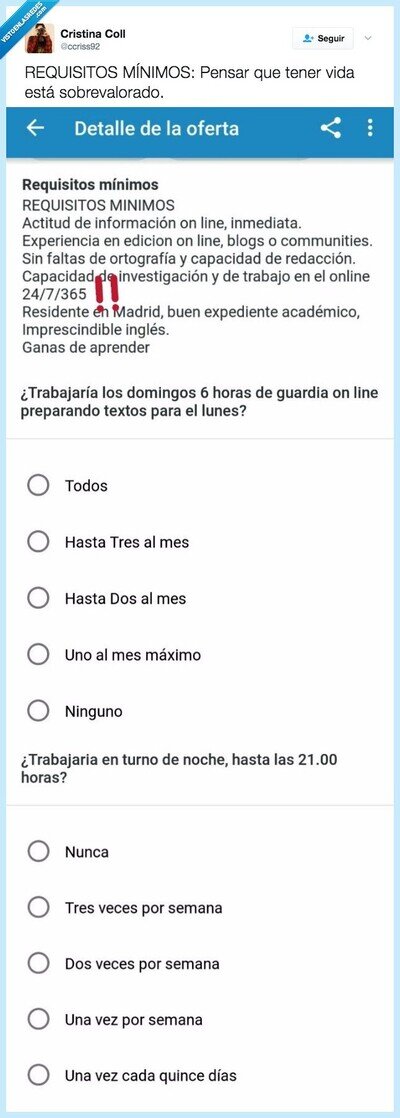400x1118 pixels.
Task: Click the Cristina Coll name link
Action: pos(93,34)
